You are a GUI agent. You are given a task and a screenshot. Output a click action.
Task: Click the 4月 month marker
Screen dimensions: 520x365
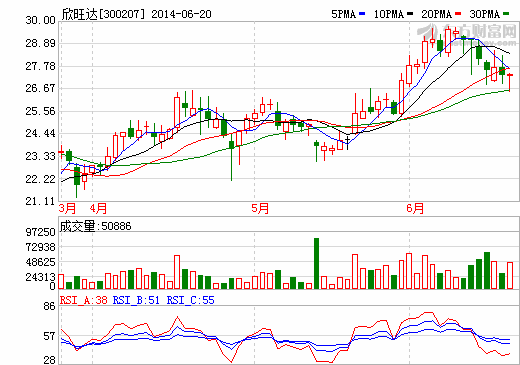click(98, 209)
